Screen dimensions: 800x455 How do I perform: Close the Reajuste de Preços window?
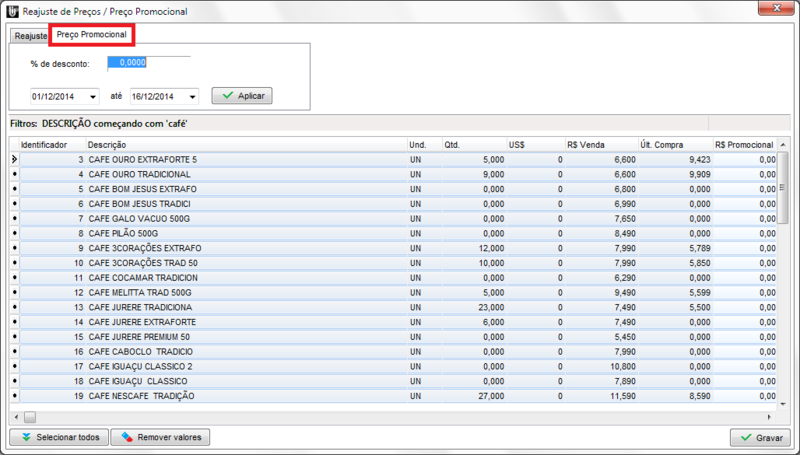click(x=772, y=11)
